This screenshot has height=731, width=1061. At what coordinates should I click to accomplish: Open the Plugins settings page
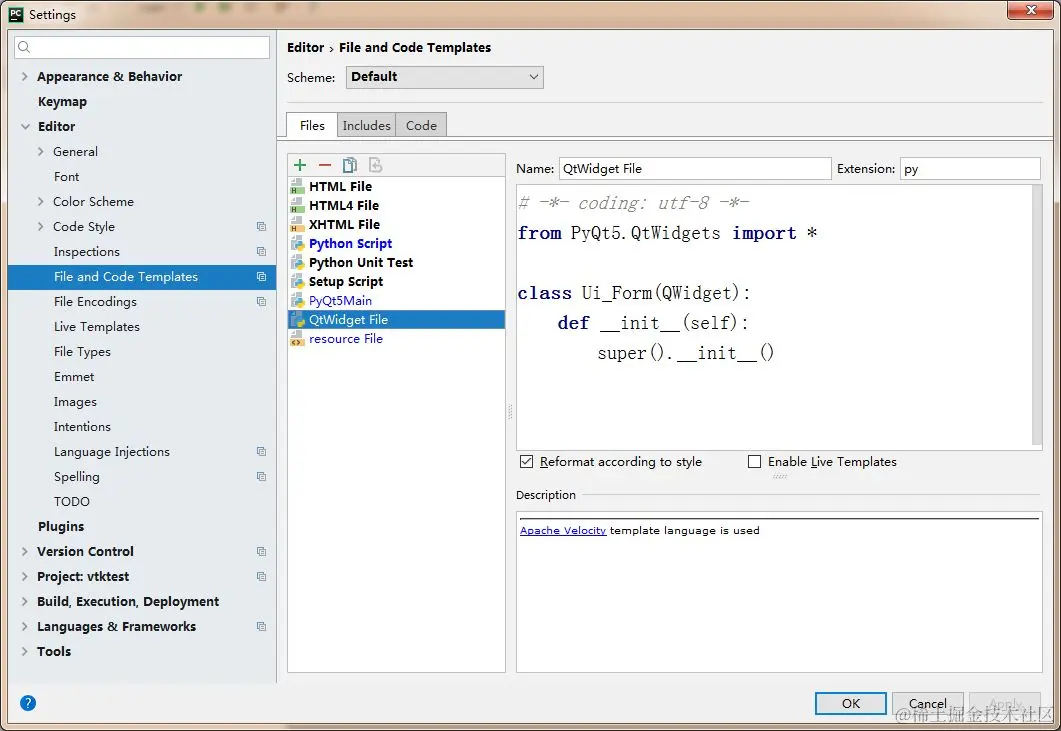point(61,527)
